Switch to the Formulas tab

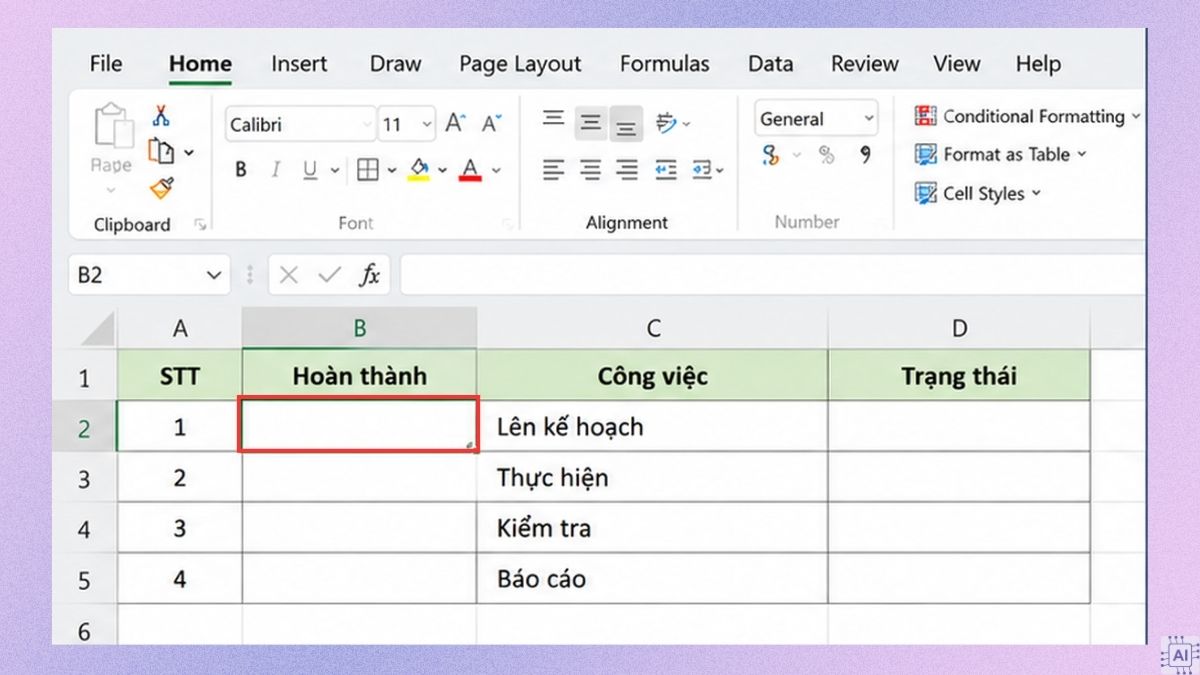[x=664, y=64]
